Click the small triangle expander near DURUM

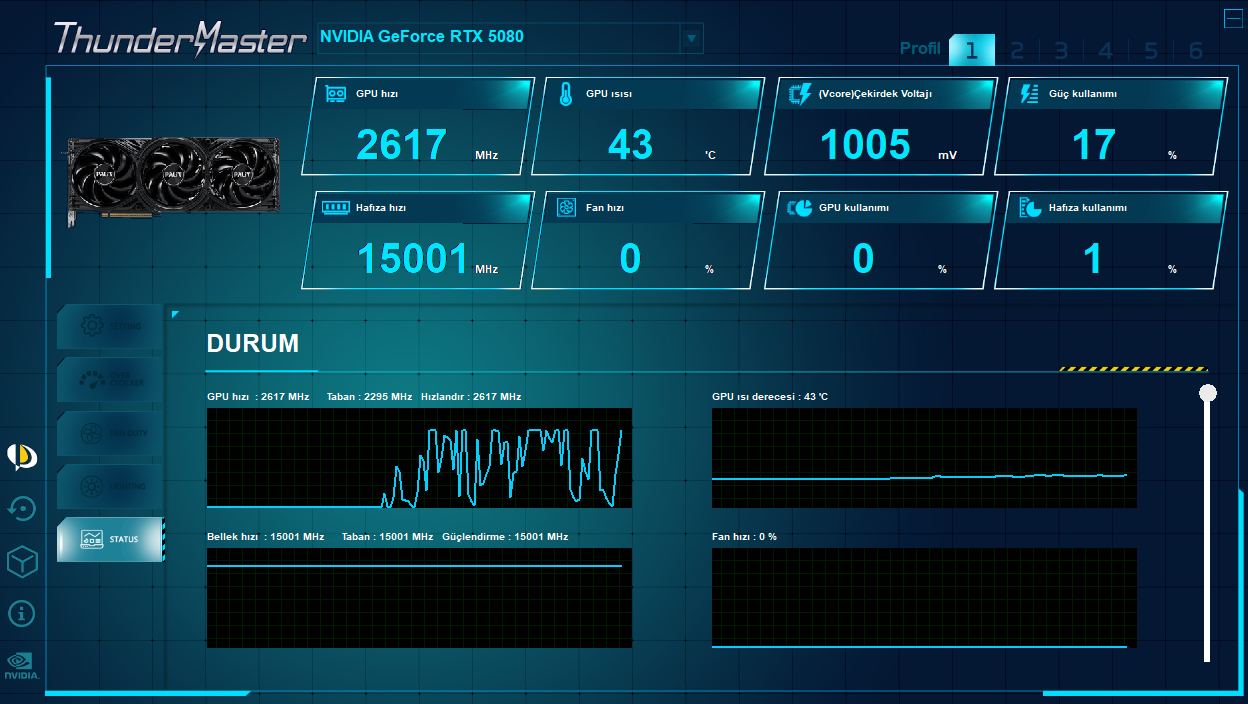click(176, 315)
